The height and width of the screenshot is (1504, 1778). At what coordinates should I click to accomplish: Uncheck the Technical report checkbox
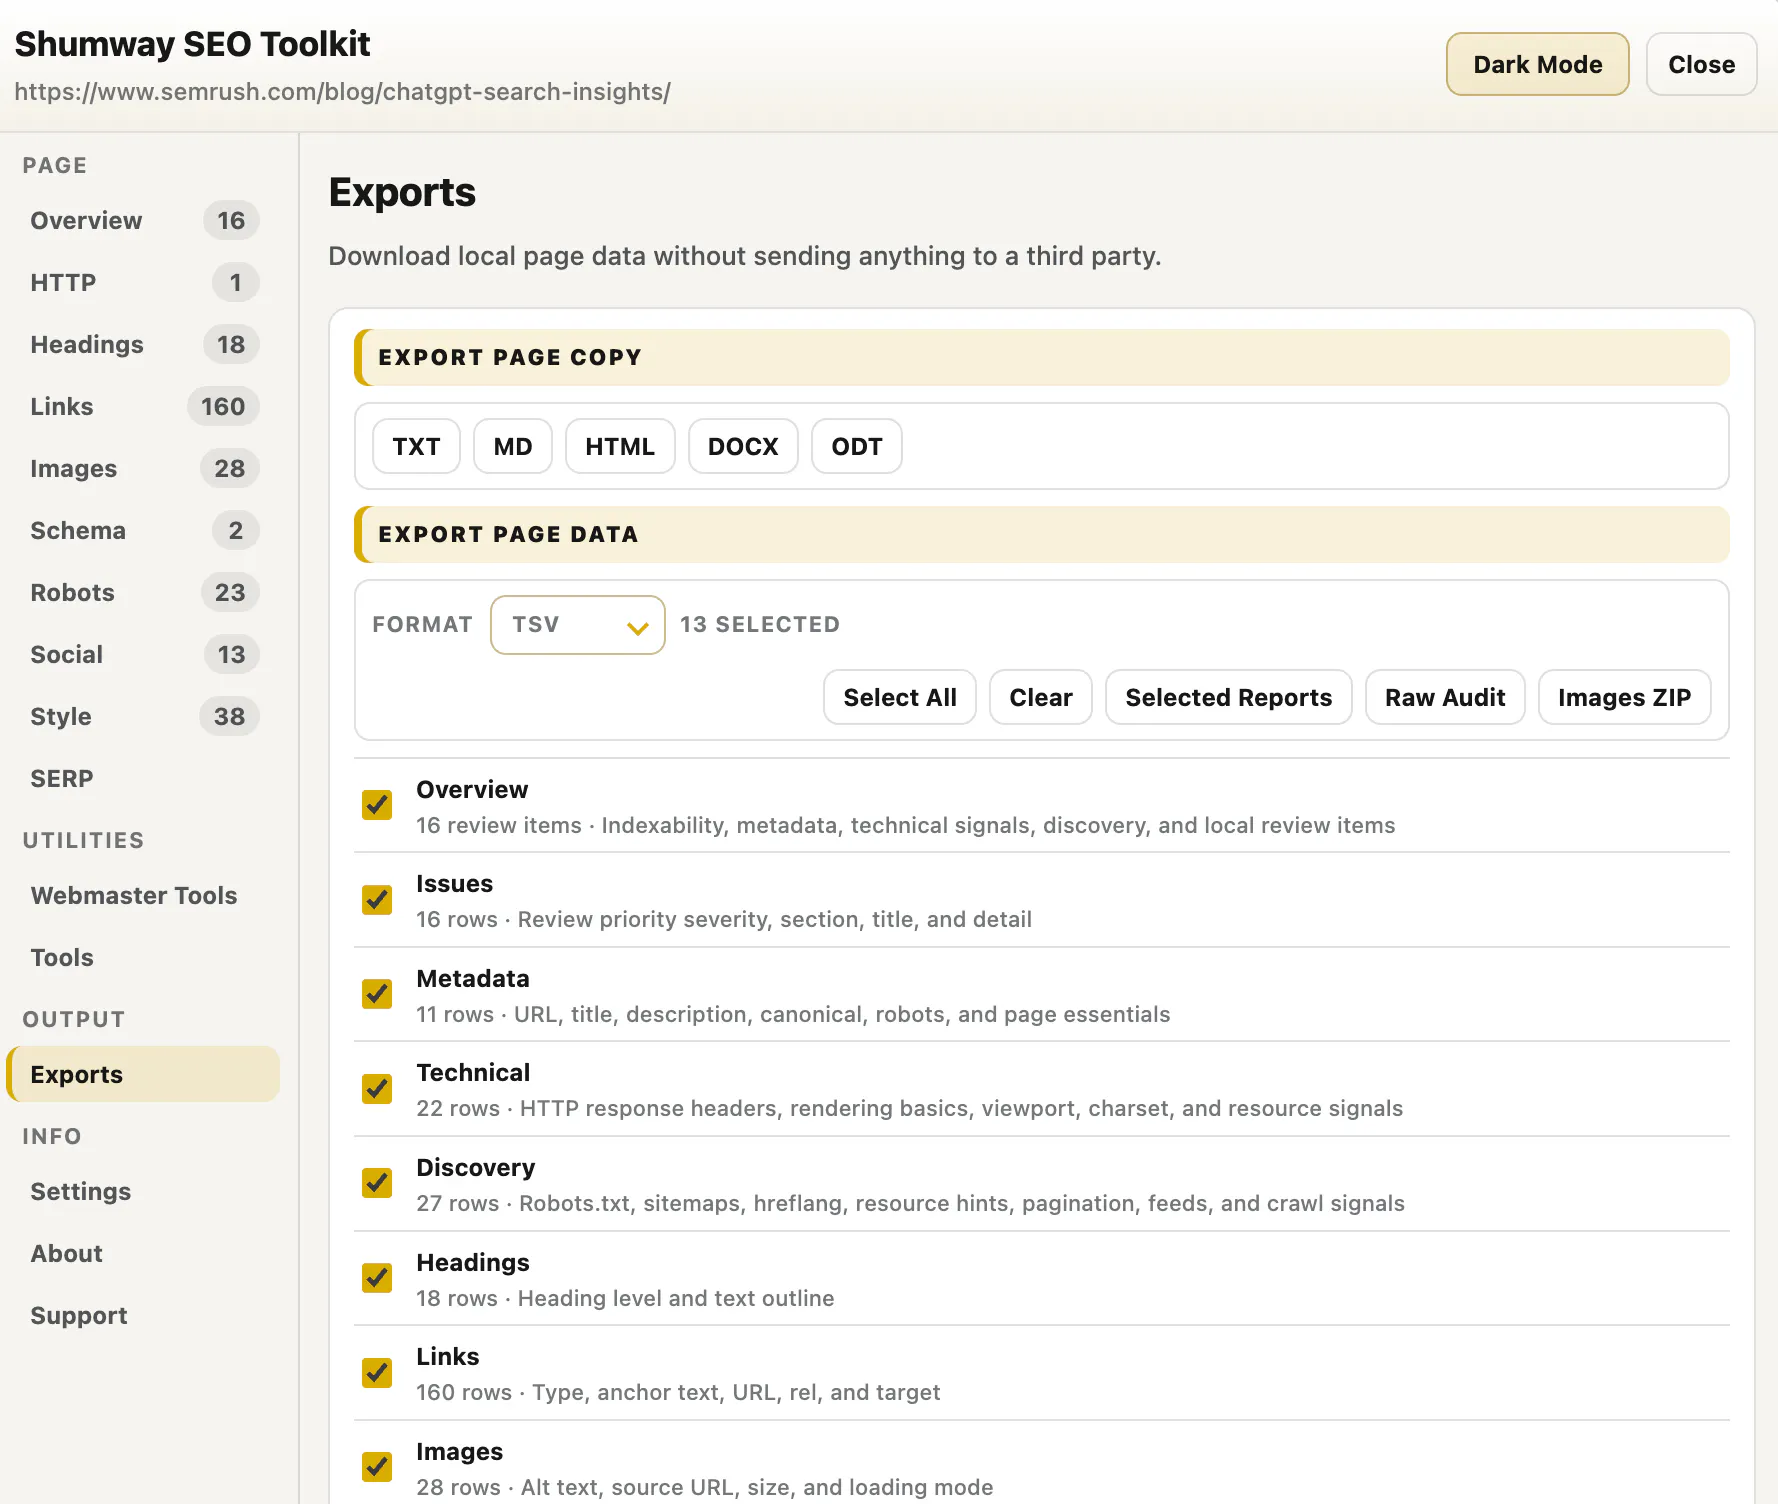[x=377, y=1089]
